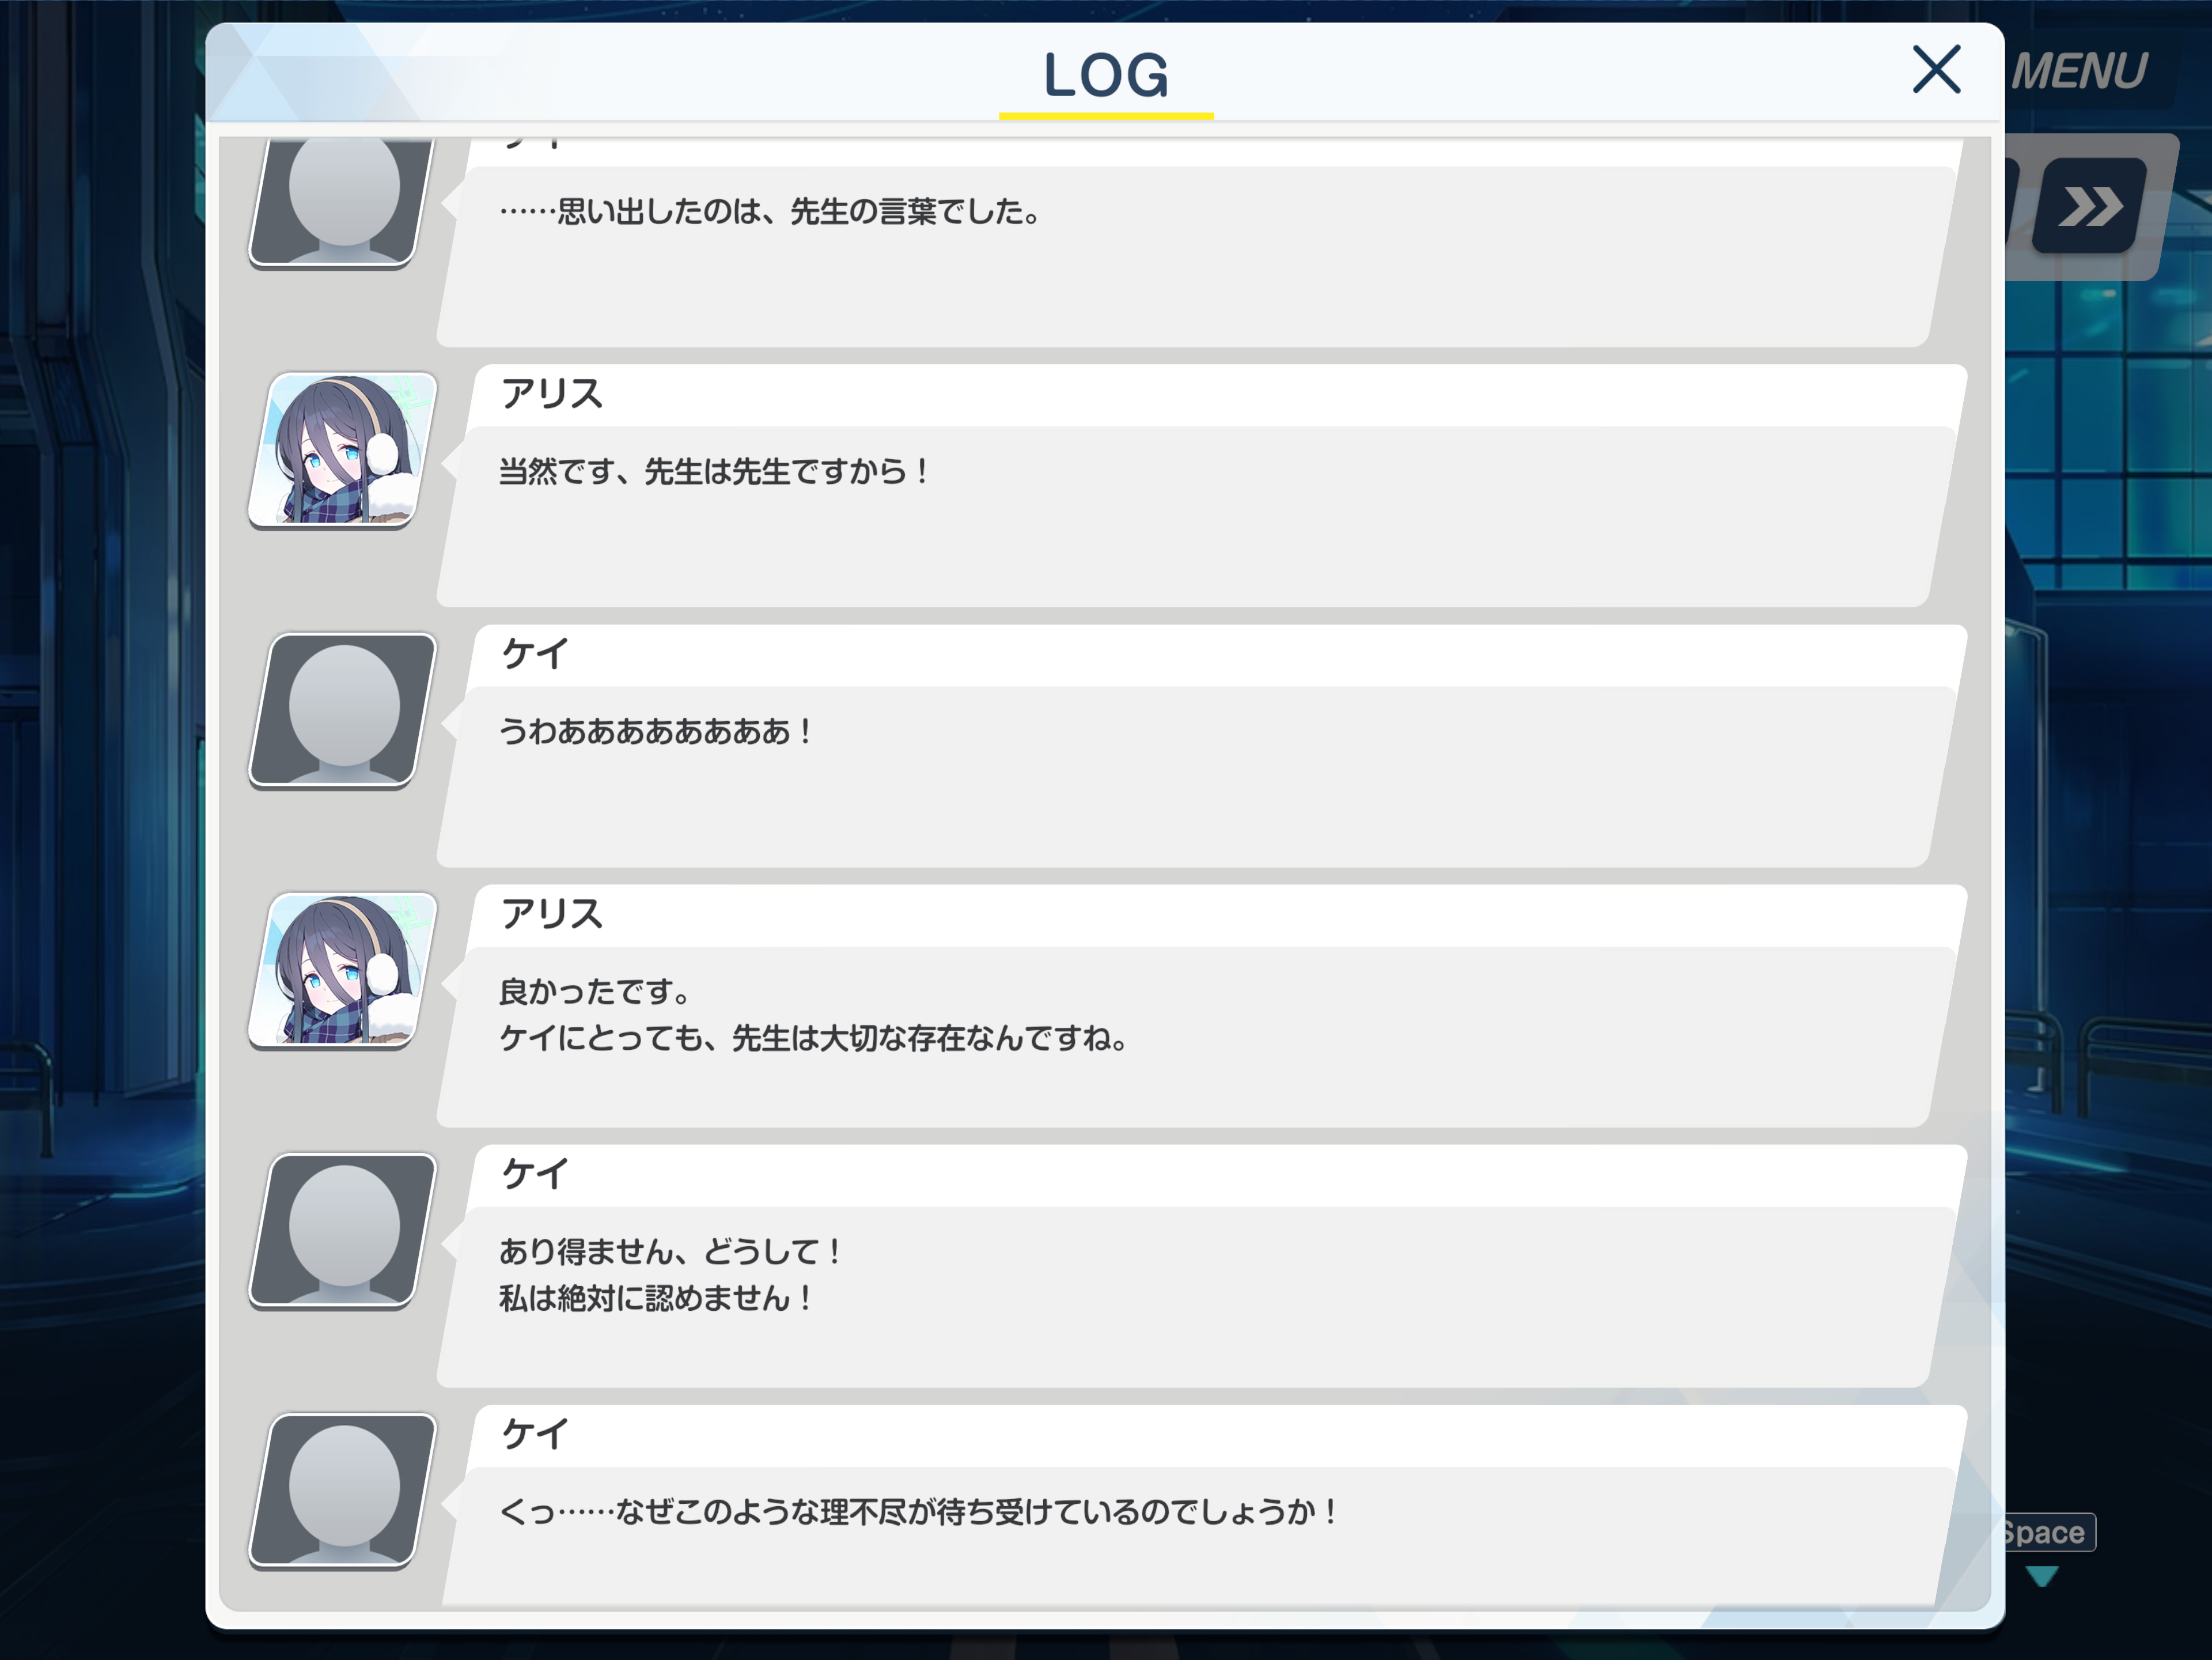This screenshot has width=2212, height=1660.
Task: Click Kei's blank avatar beside くっ message
Action: click(343, 1490)
